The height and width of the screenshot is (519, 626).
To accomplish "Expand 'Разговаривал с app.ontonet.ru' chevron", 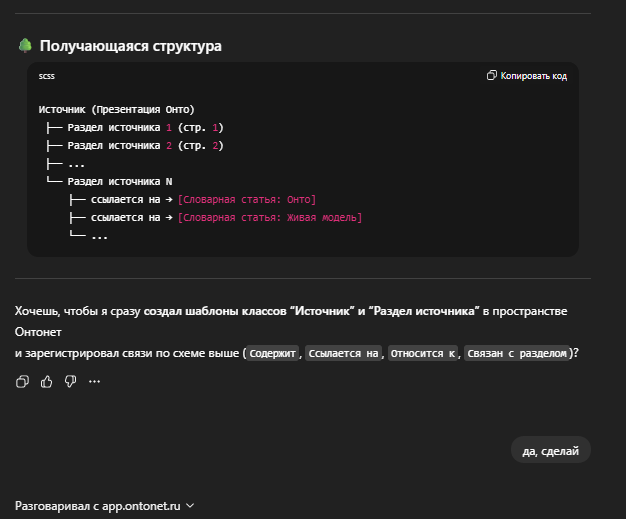I will (190, 506).
